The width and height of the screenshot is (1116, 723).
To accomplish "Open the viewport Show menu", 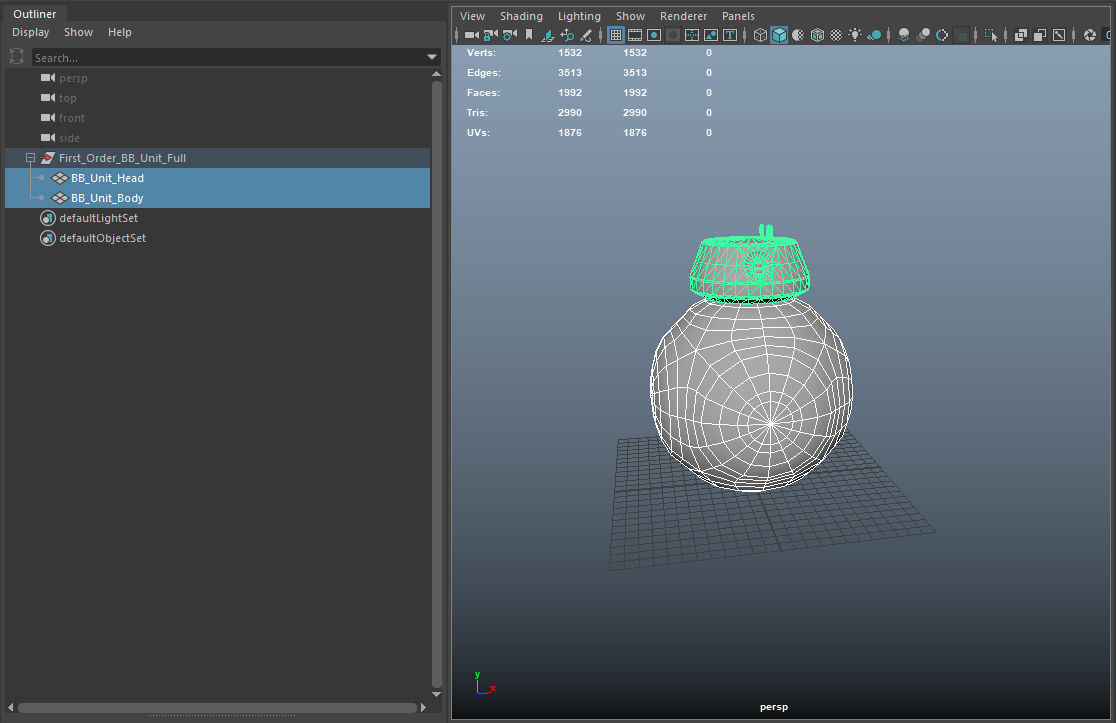I will pos(630,16).
